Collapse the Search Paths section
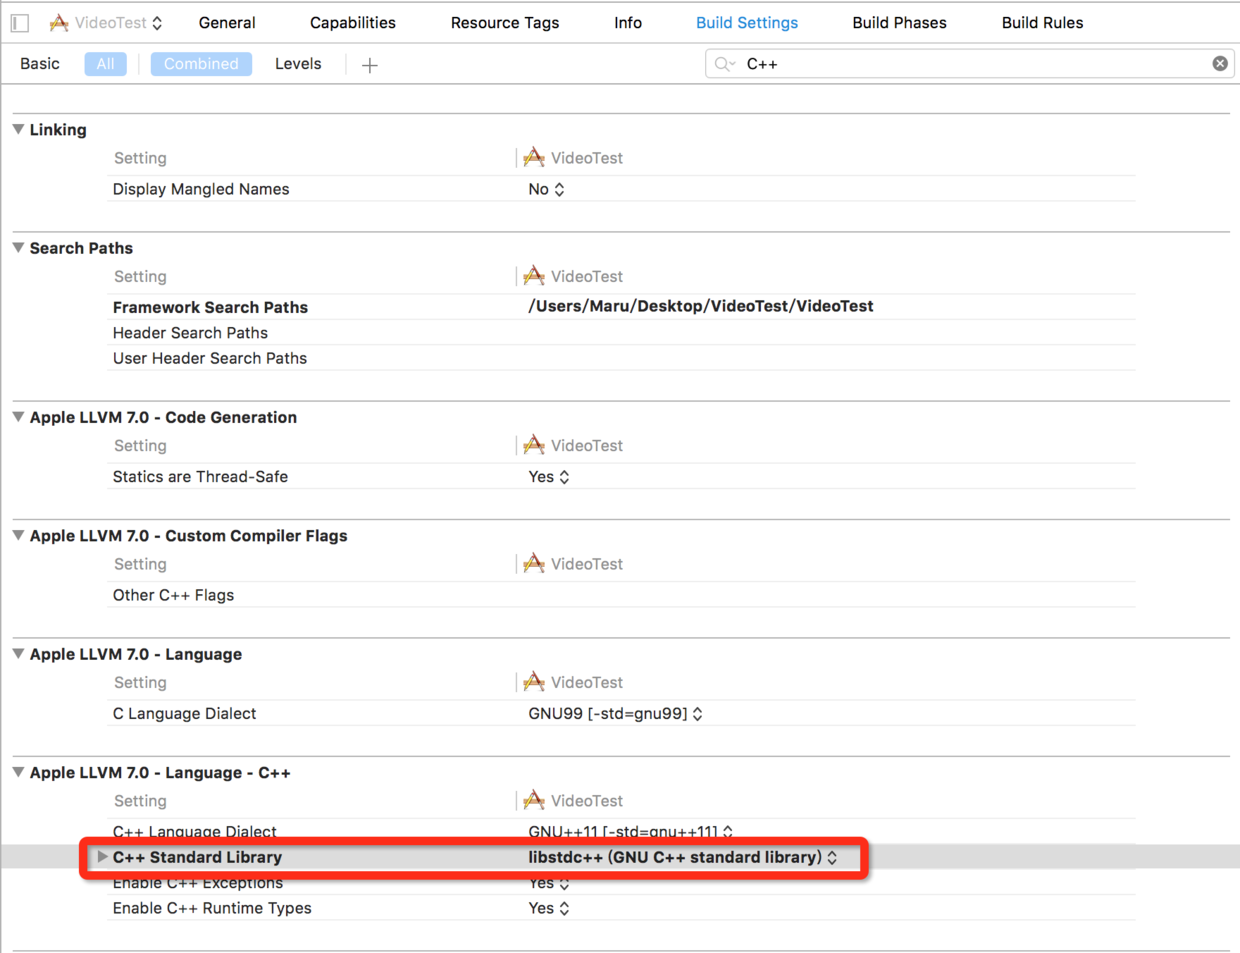1240x953 pixels. 18,248
